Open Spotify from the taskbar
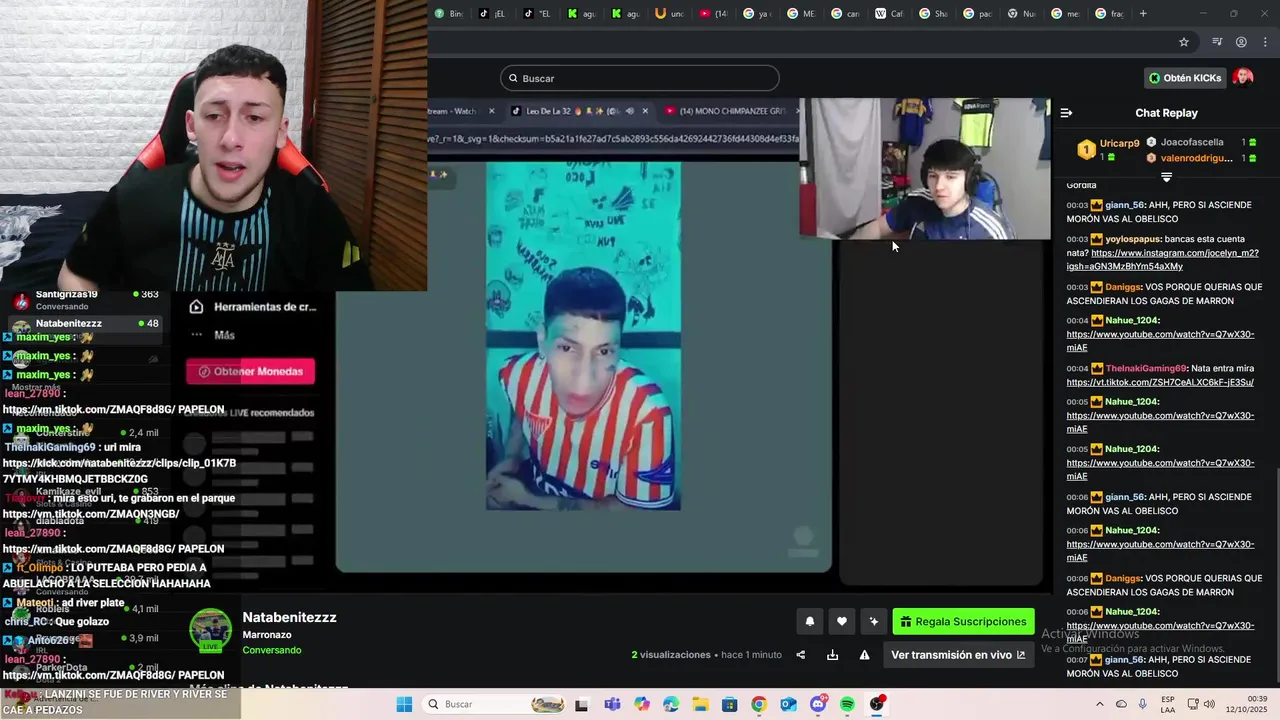Viewport: 1280px width, 720px height. click(848, 704)
